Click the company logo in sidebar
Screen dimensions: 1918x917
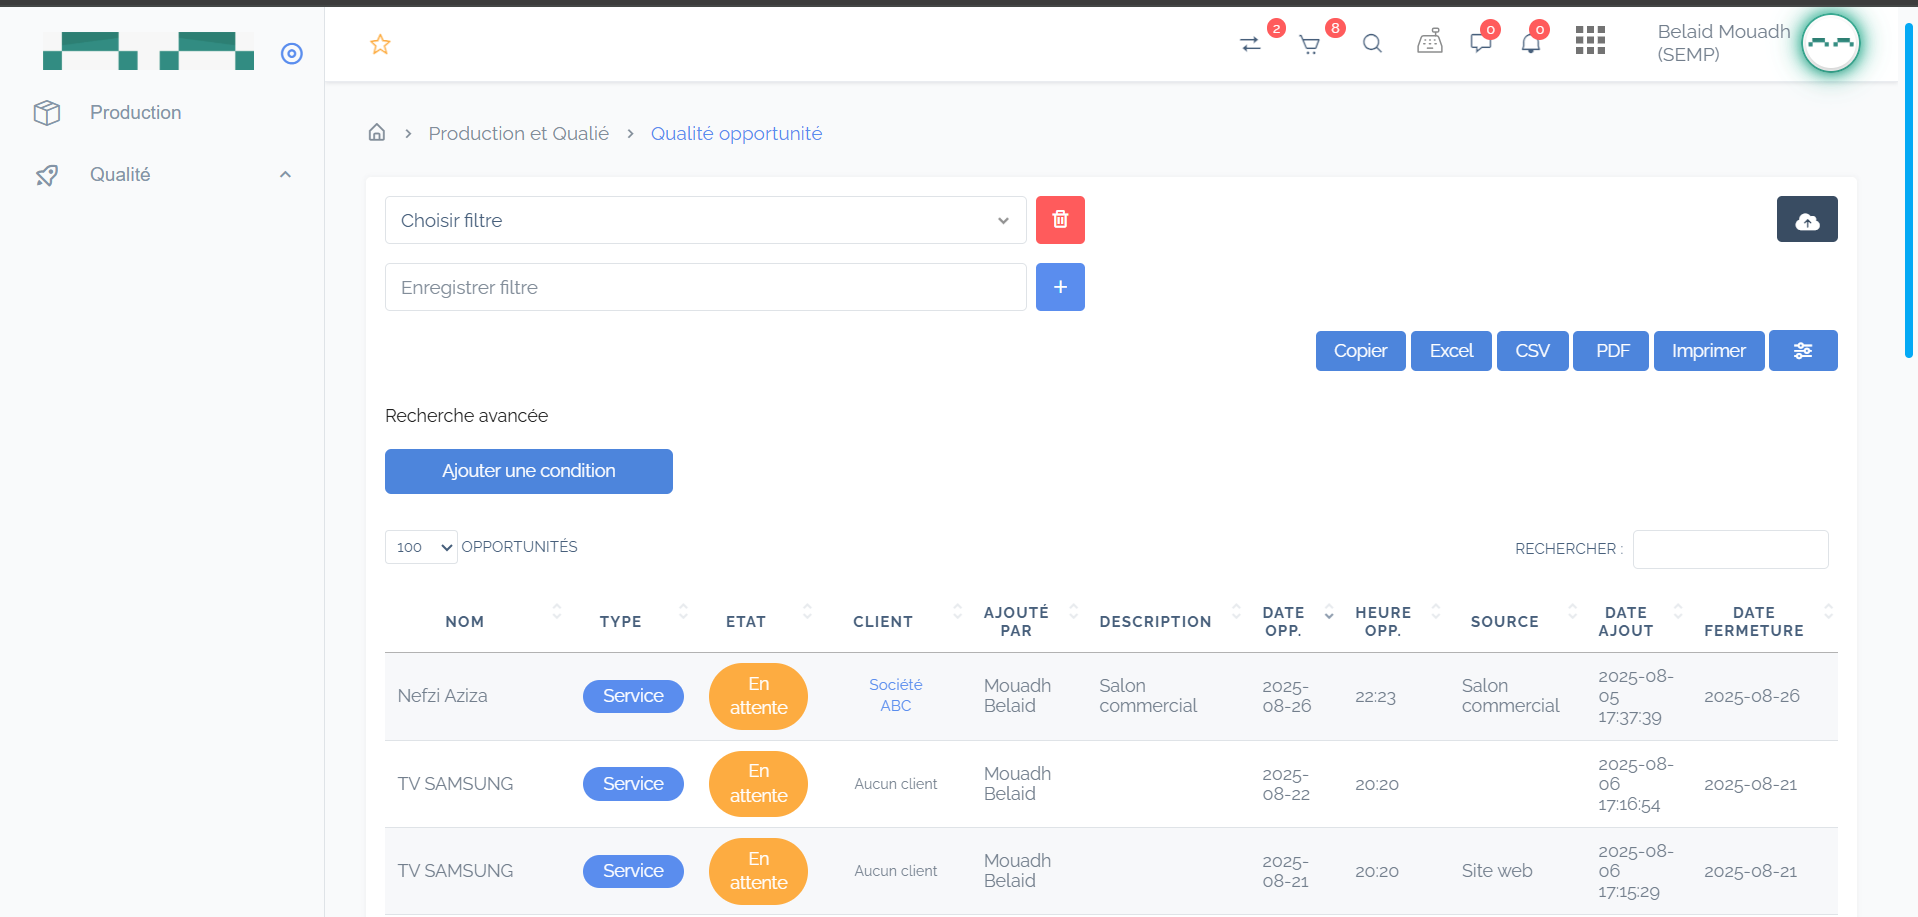148,51
